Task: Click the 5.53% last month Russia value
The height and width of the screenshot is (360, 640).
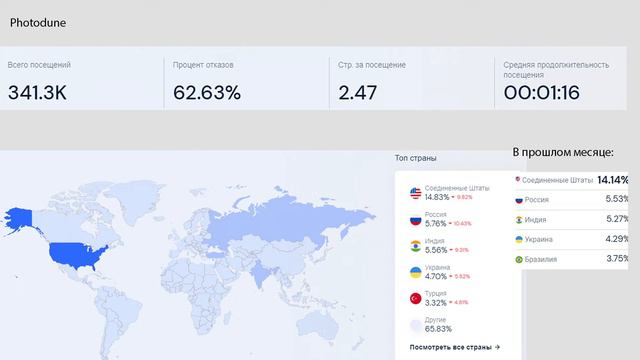Action: pyautogui.click(x=617, y=199)
